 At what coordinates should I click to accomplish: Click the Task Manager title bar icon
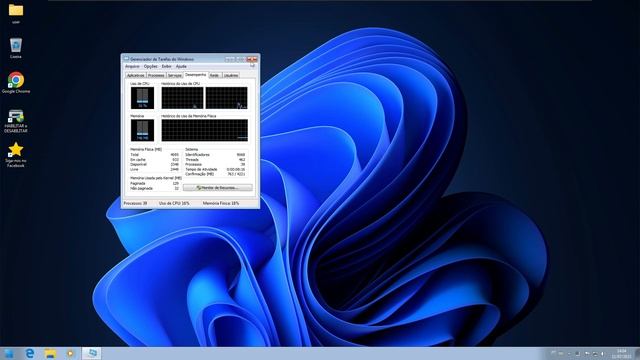[x=126, y=59]
